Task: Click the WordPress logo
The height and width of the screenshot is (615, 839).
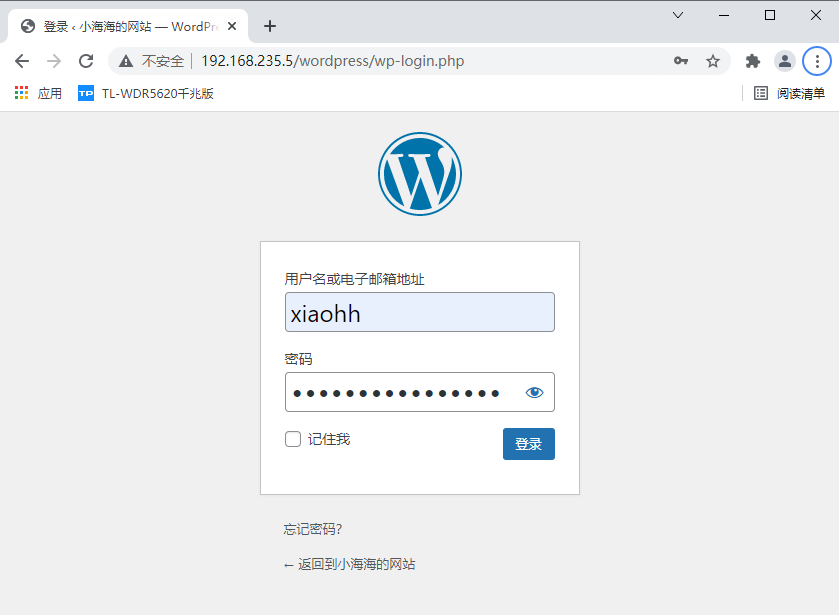Action: (x=420, y=174)
